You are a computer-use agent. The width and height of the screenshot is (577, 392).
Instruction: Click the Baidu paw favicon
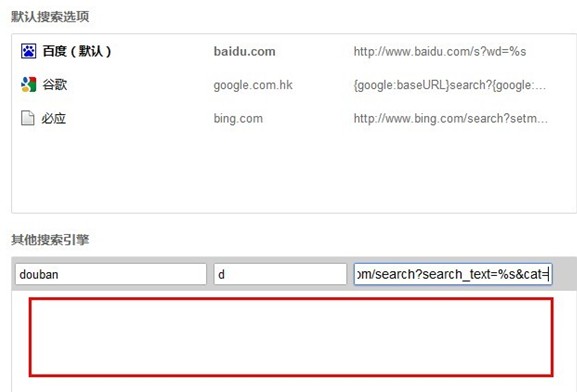(28, 51)
